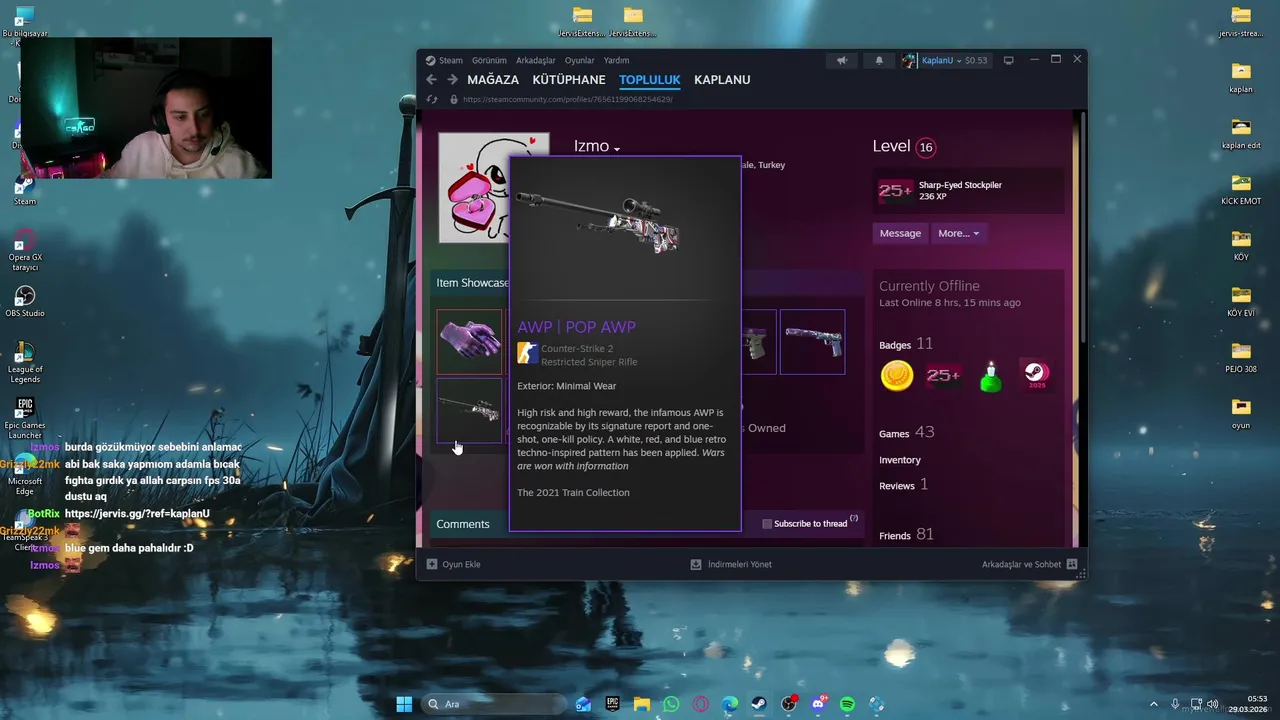The height and width of the screenshot is (720, 1280).
Task: Open Epic Games from the taskbar
Action: (x=612, y=704)
